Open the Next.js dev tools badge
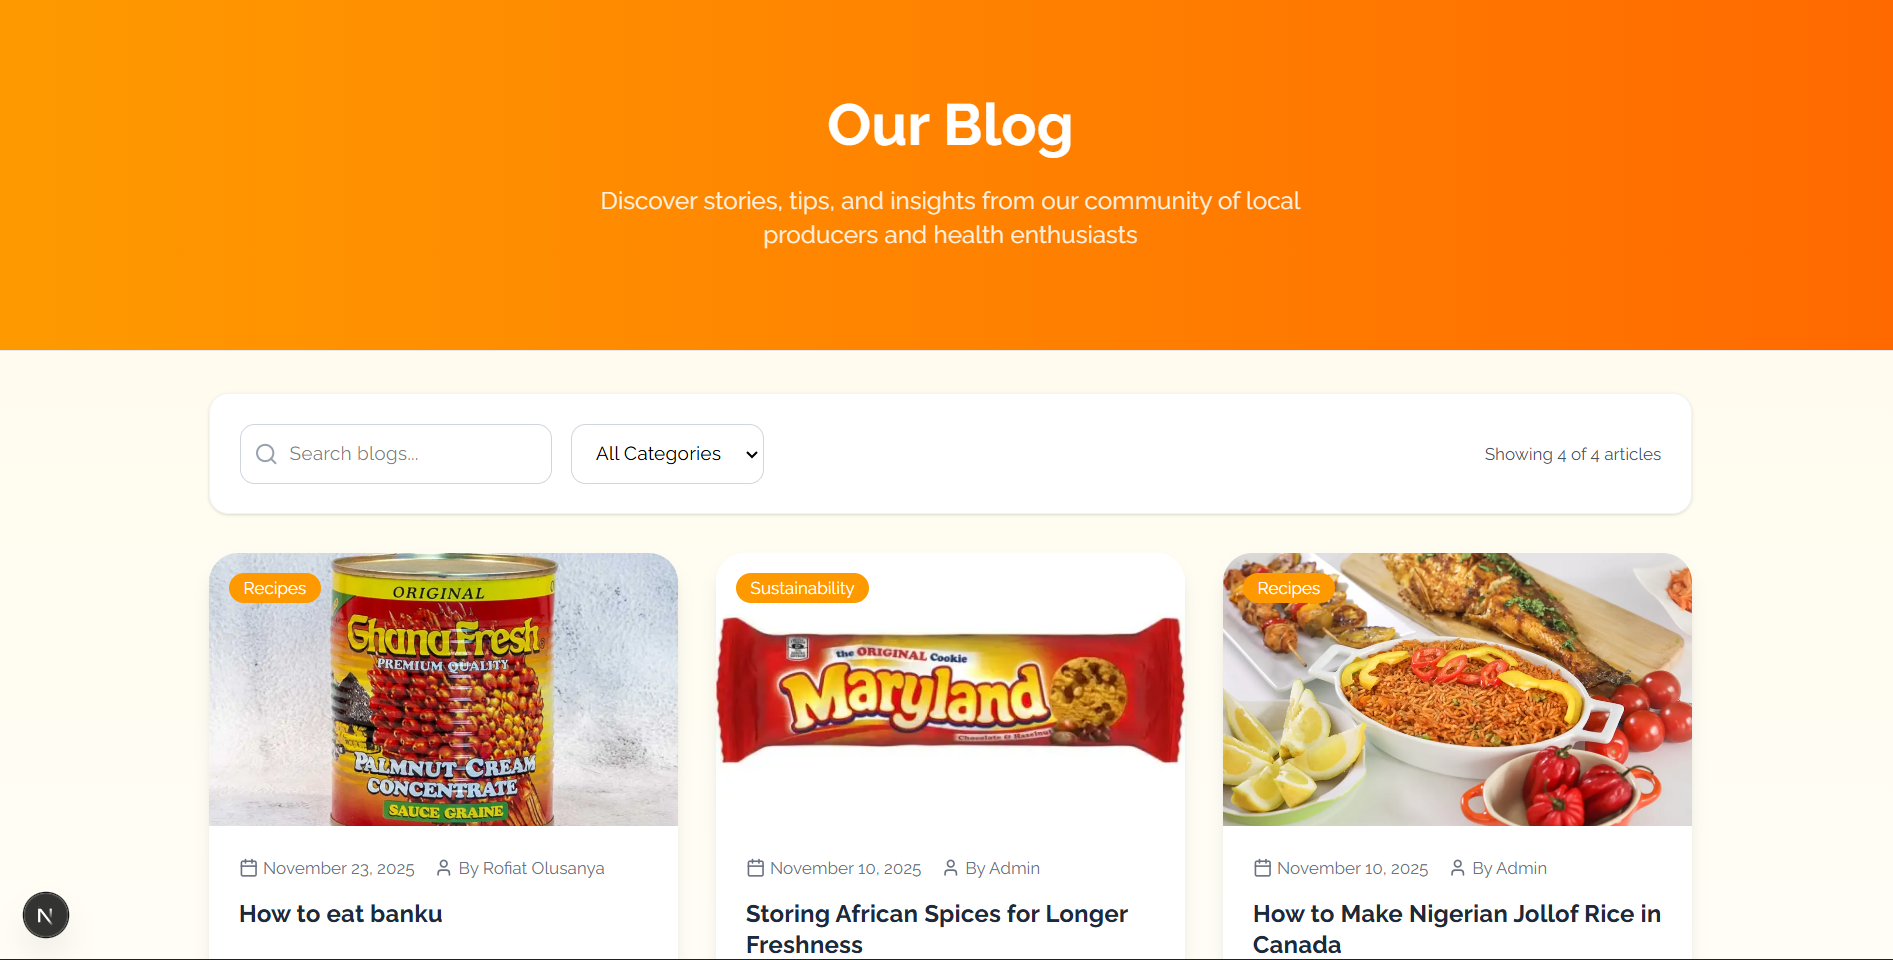The image size is (1893, 960). pyautogui.click(x=46, y=915)
